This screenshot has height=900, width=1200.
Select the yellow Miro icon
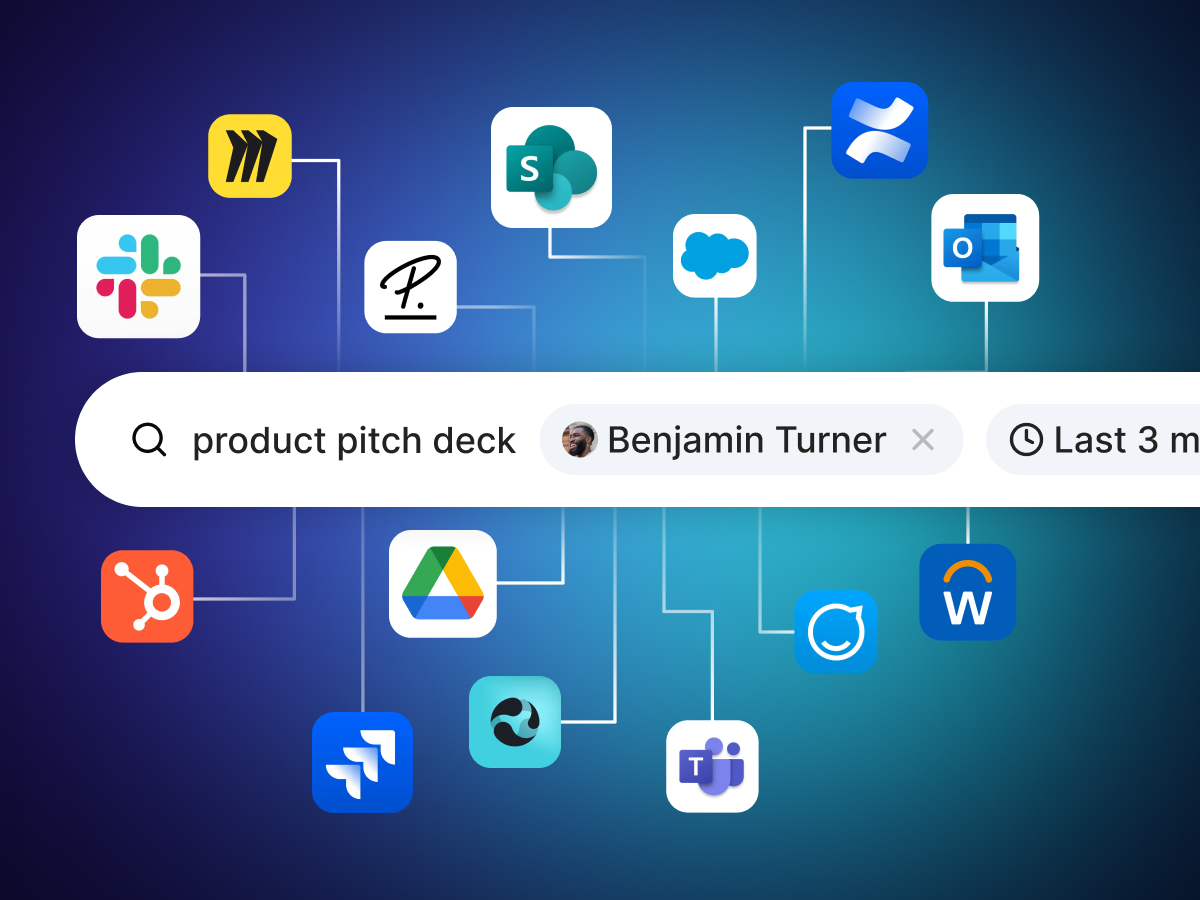250,156
